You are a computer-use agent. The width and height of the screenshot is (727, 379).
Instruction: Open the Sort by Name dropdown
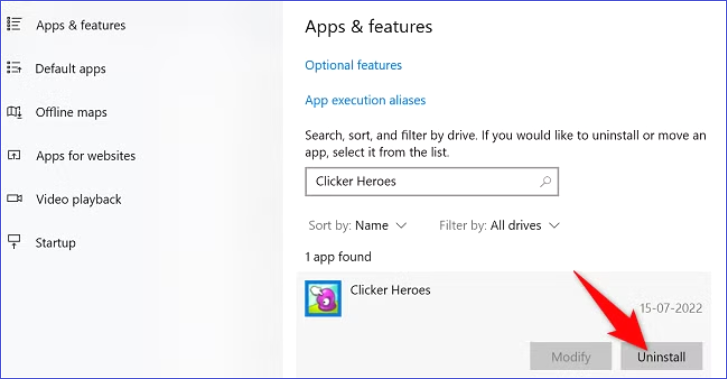pos(357,225)
